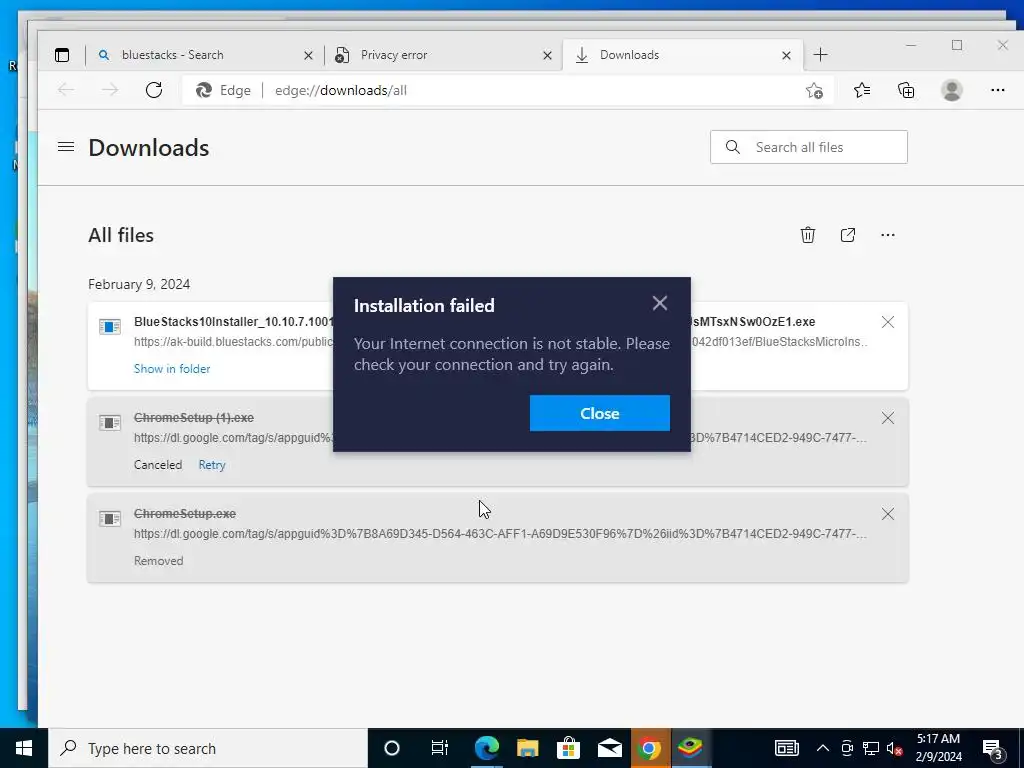Dismiss Installation failed dialog with X
The height and width of the screenshot is (768, 1024).
[x=660, y=303]
